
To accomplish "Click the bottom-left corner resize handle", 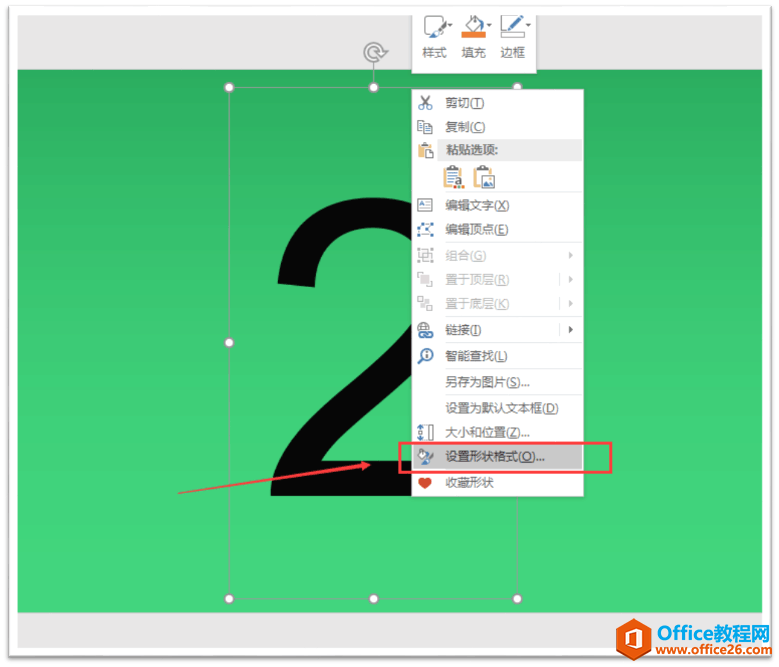I will pos(229,599).
